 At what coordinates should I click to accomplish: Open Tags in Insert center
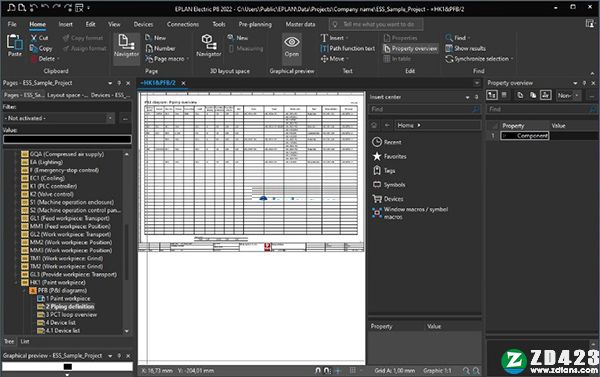click(x=383, y=170)
